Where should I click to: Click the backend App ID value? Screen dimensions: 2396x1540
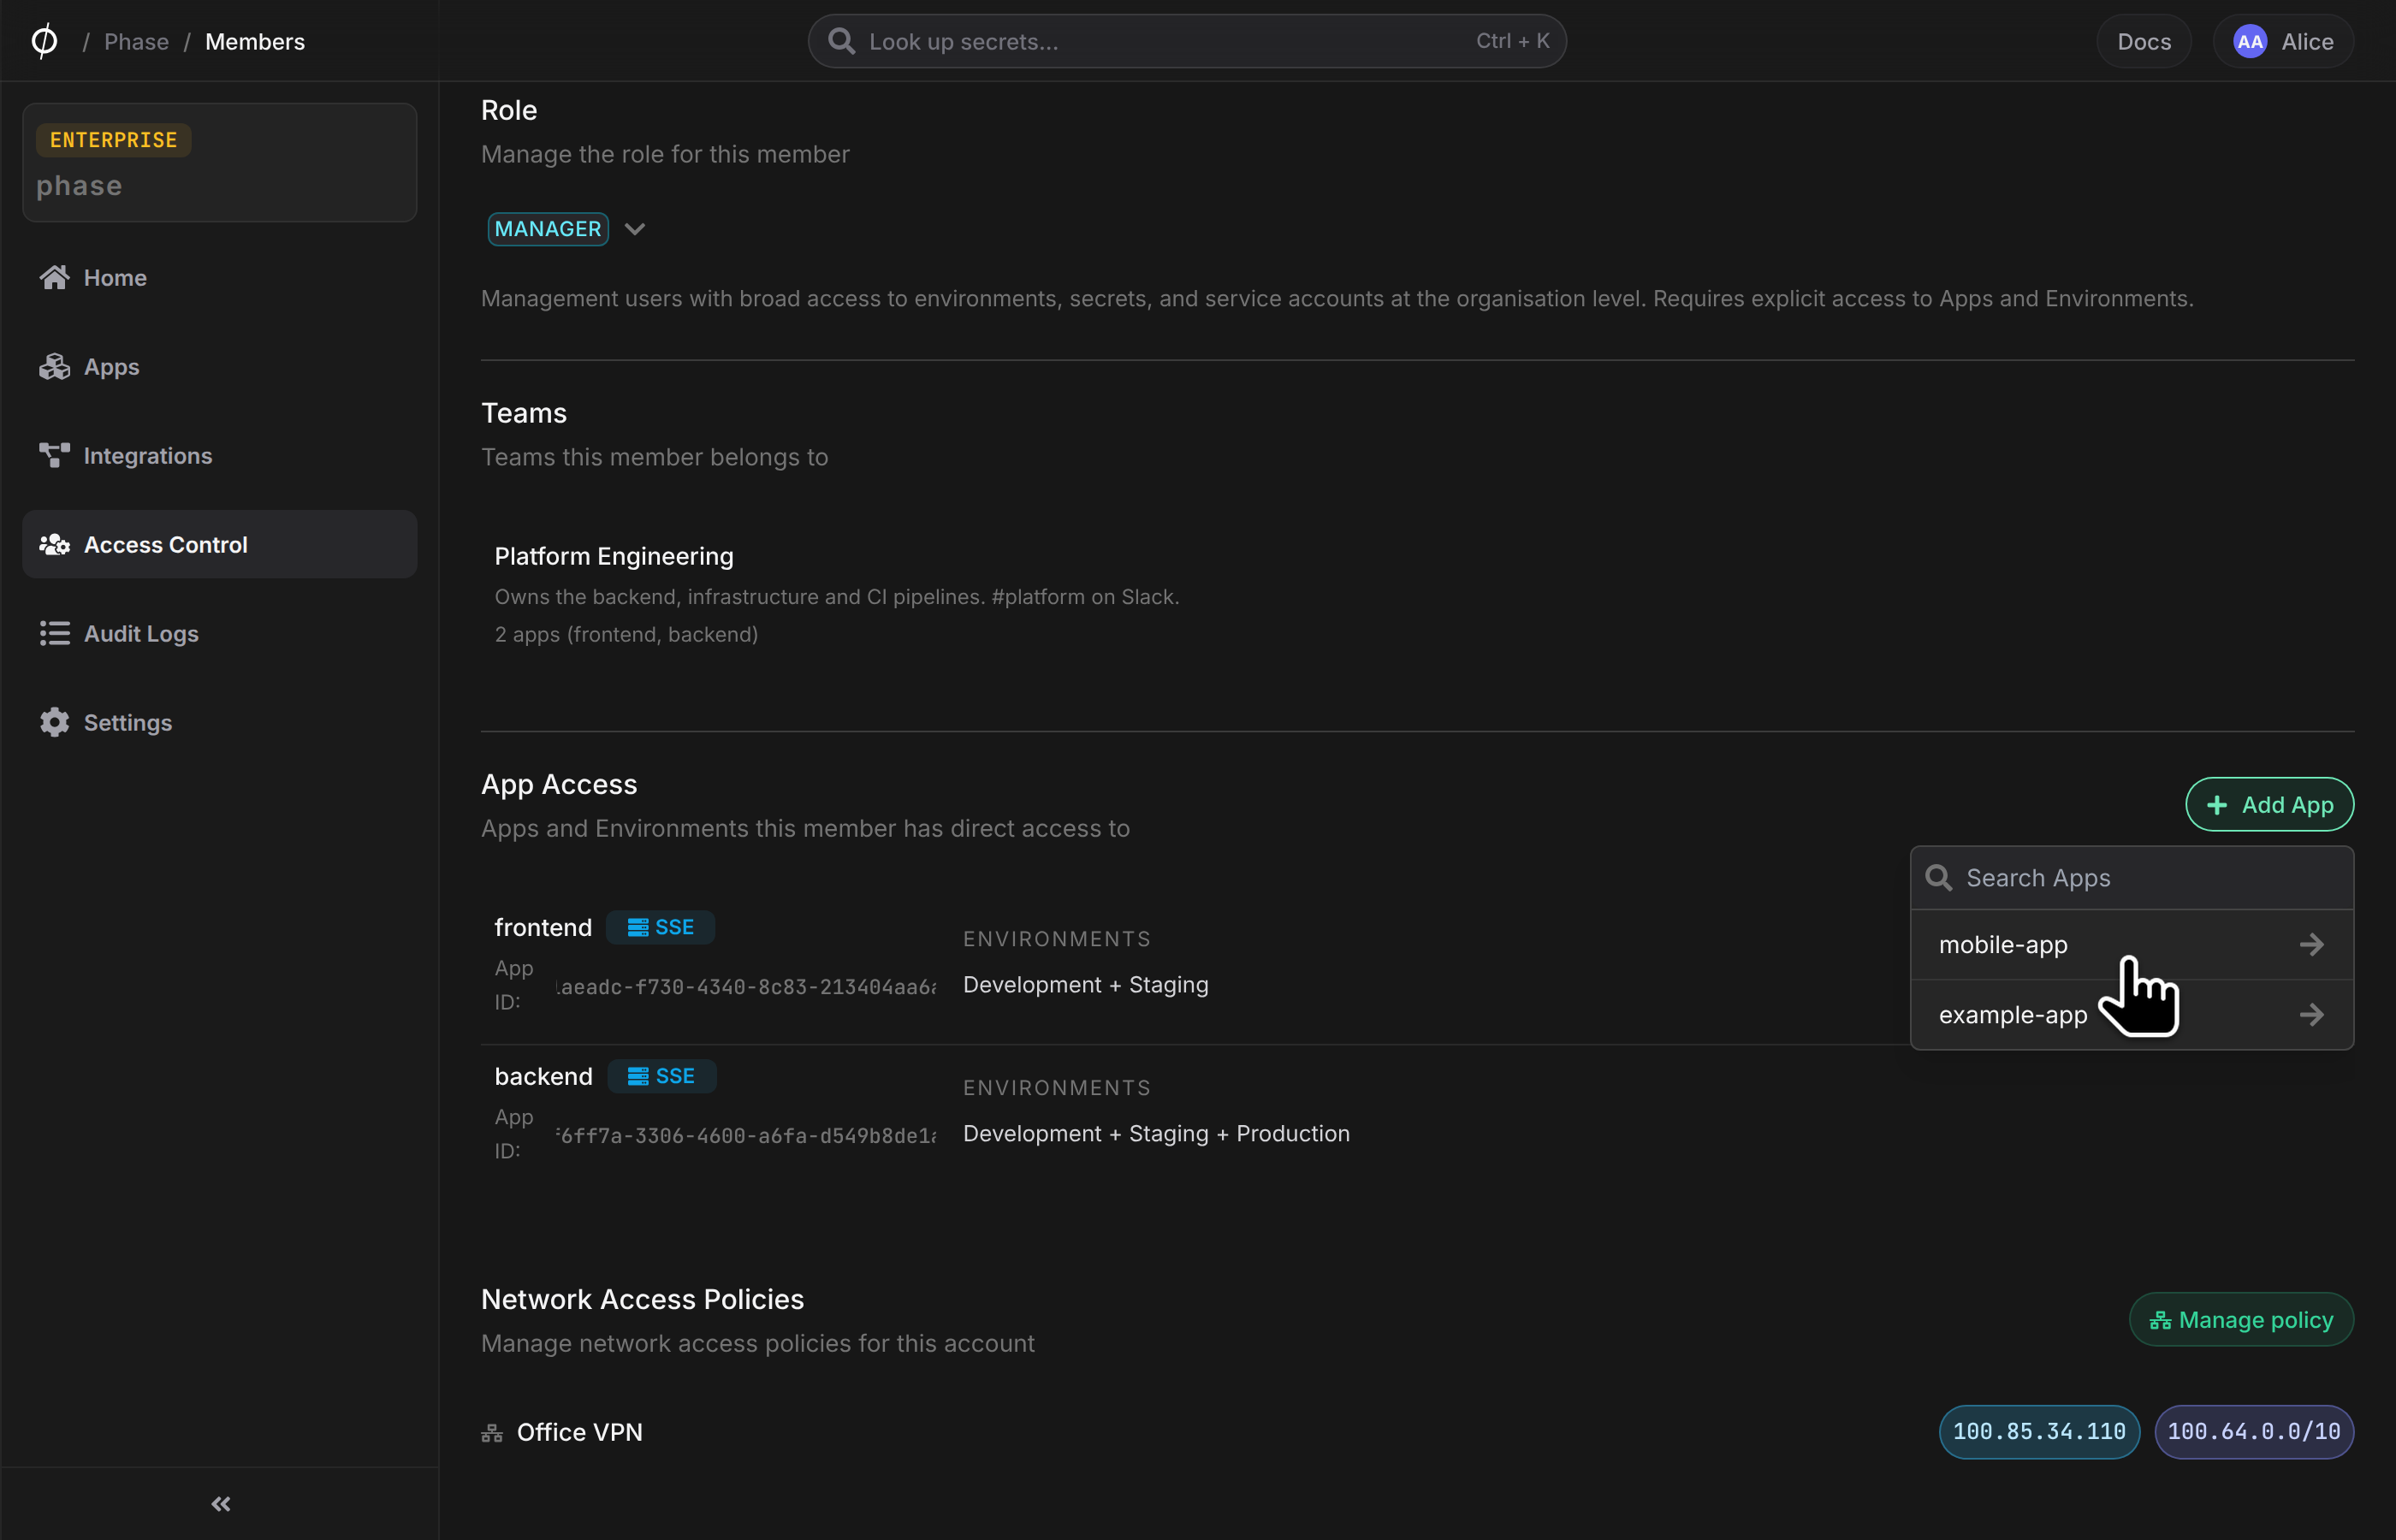pyautogui.click(x=746, y=1135)
